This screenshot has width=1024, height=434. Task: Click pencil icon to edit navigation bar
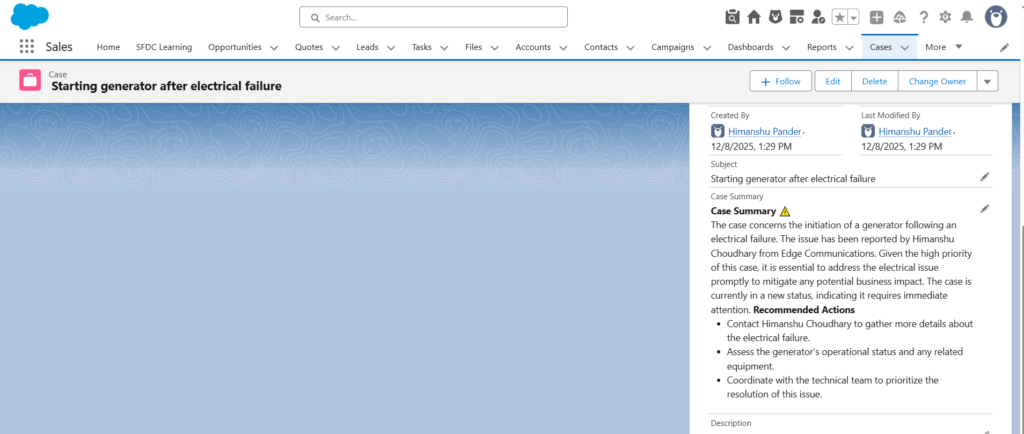point(1004,47)
